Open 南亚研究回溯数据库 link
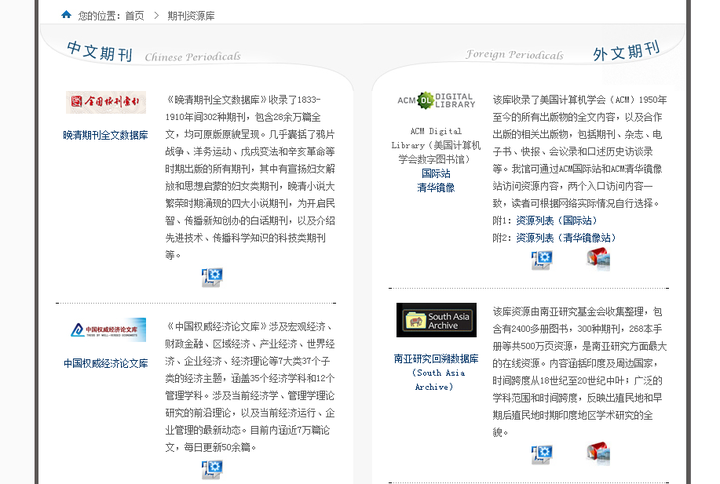720x484 pixels. 436,358
